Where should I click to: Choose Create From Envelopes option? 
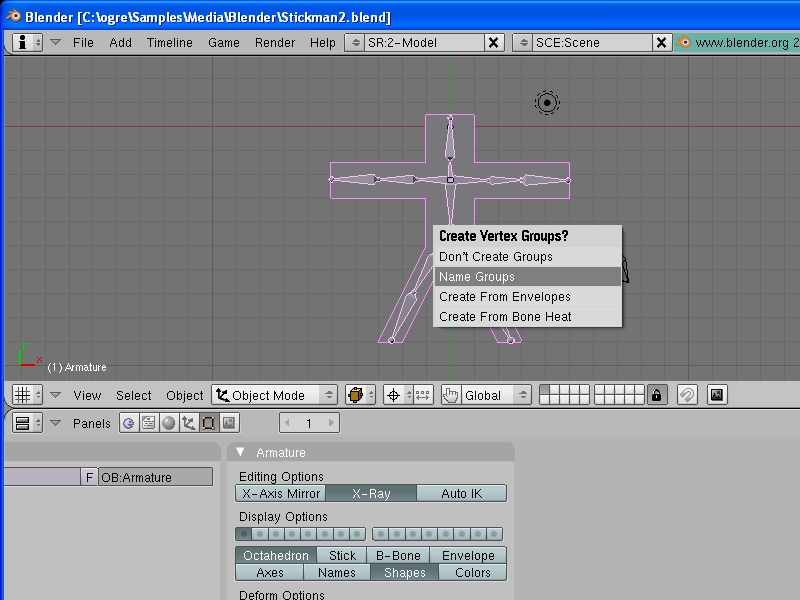pyautogui.click(x=528, y=296)
